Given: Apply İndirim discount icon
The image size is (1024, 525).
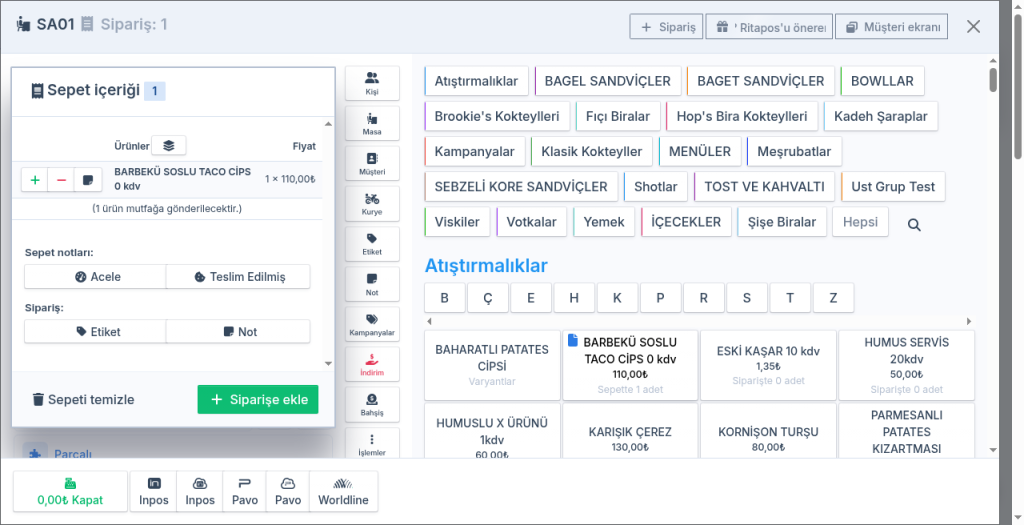Looking at the screenshot, I should click(372, 364).
